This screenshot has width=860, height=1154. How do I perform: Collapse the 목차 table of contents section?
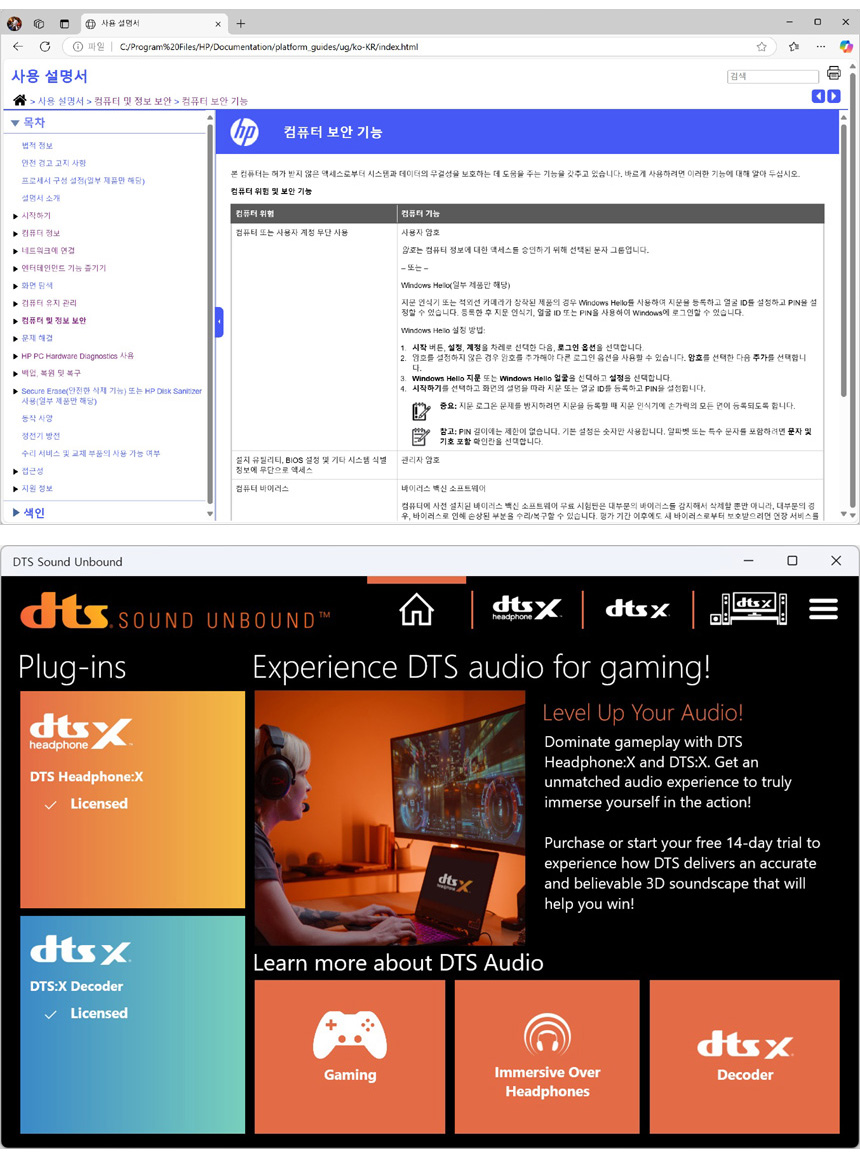tap(15, 123)
